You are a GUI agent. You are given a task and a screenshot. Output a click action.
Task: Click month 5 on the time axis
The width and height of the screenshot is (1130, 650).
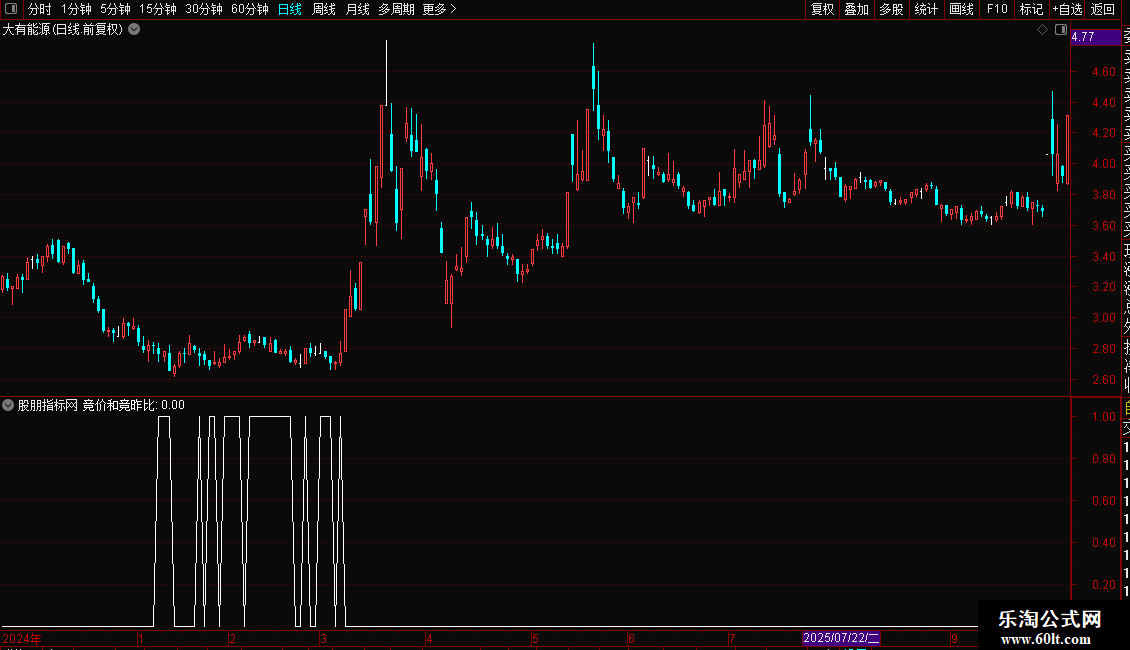pyautogui.click(x=535, y=638)
